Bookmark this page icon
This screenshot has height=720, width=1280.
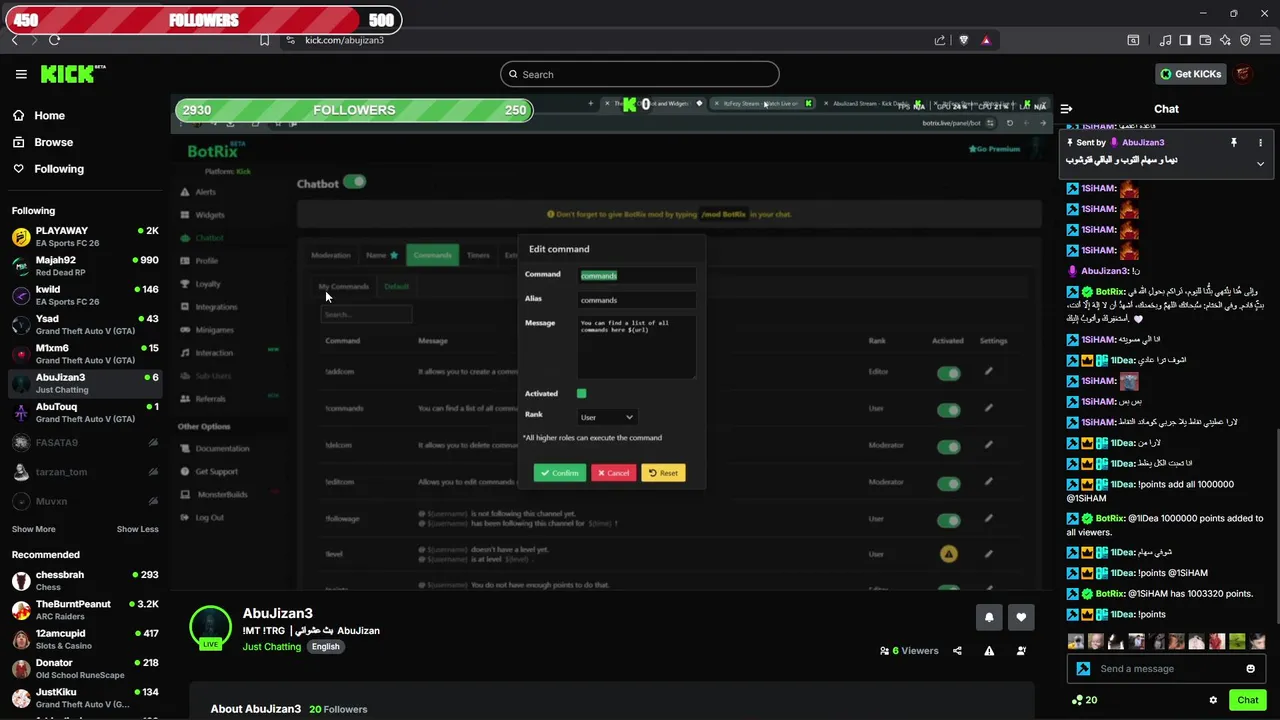pyautogui.click(x=264, y=40)
